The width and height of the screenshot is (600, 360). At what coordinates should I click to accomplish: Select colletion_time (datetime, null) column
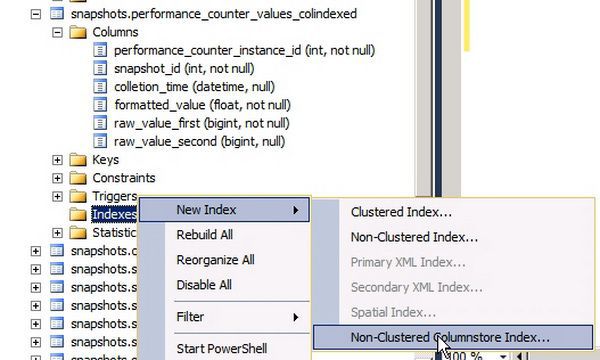point(194,87)
